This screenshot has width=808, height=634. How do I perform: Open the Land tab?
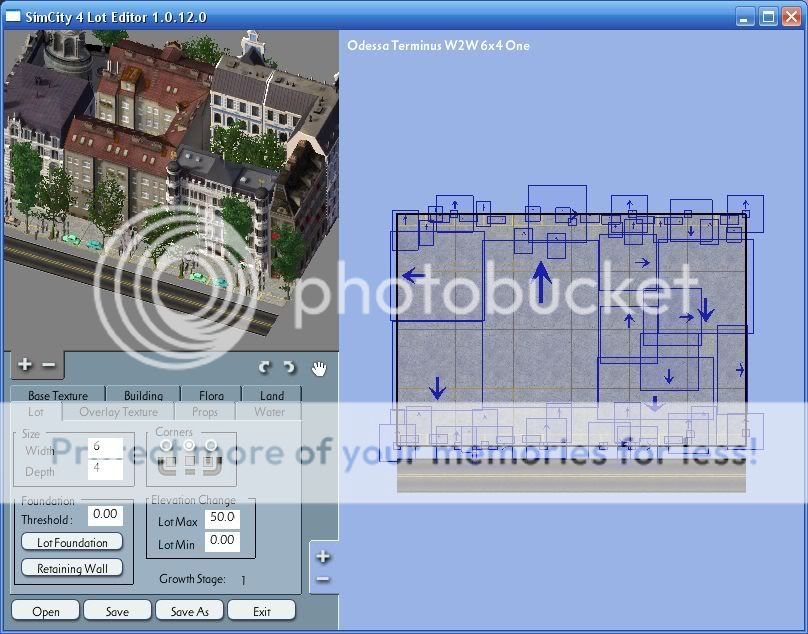272,395
